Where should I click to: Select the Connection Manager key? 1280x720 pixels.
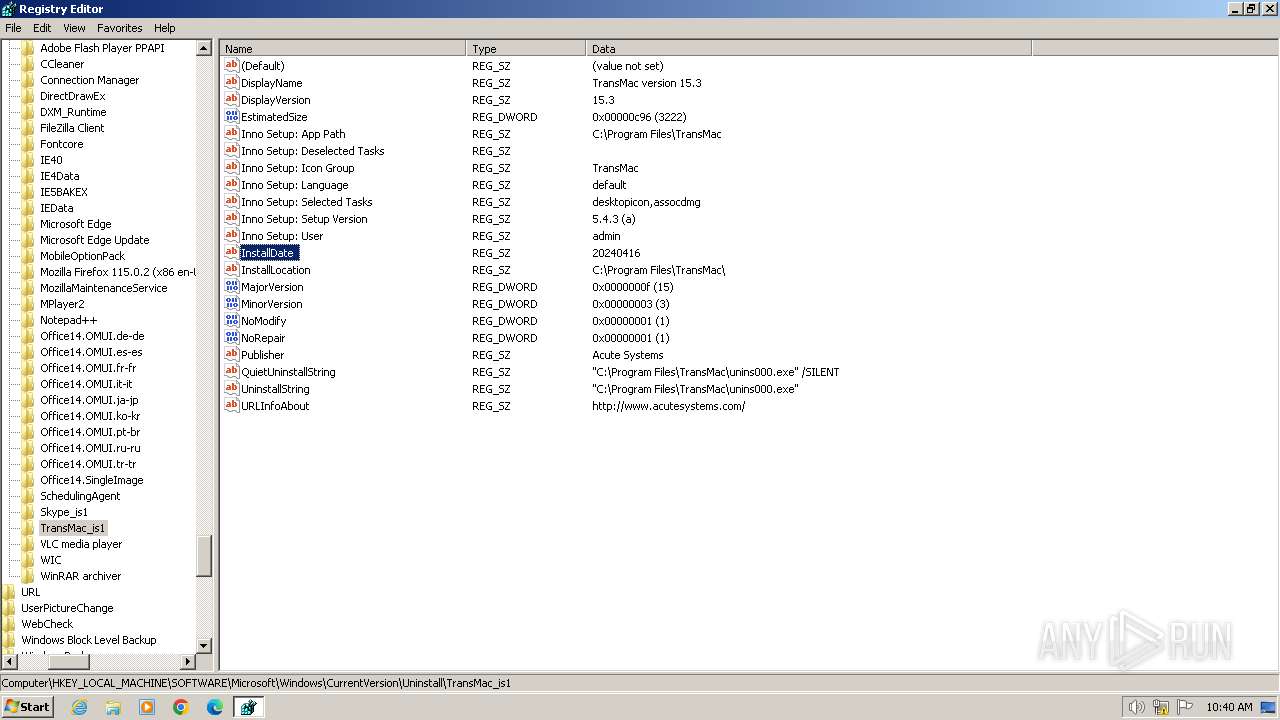coord(90,80)
